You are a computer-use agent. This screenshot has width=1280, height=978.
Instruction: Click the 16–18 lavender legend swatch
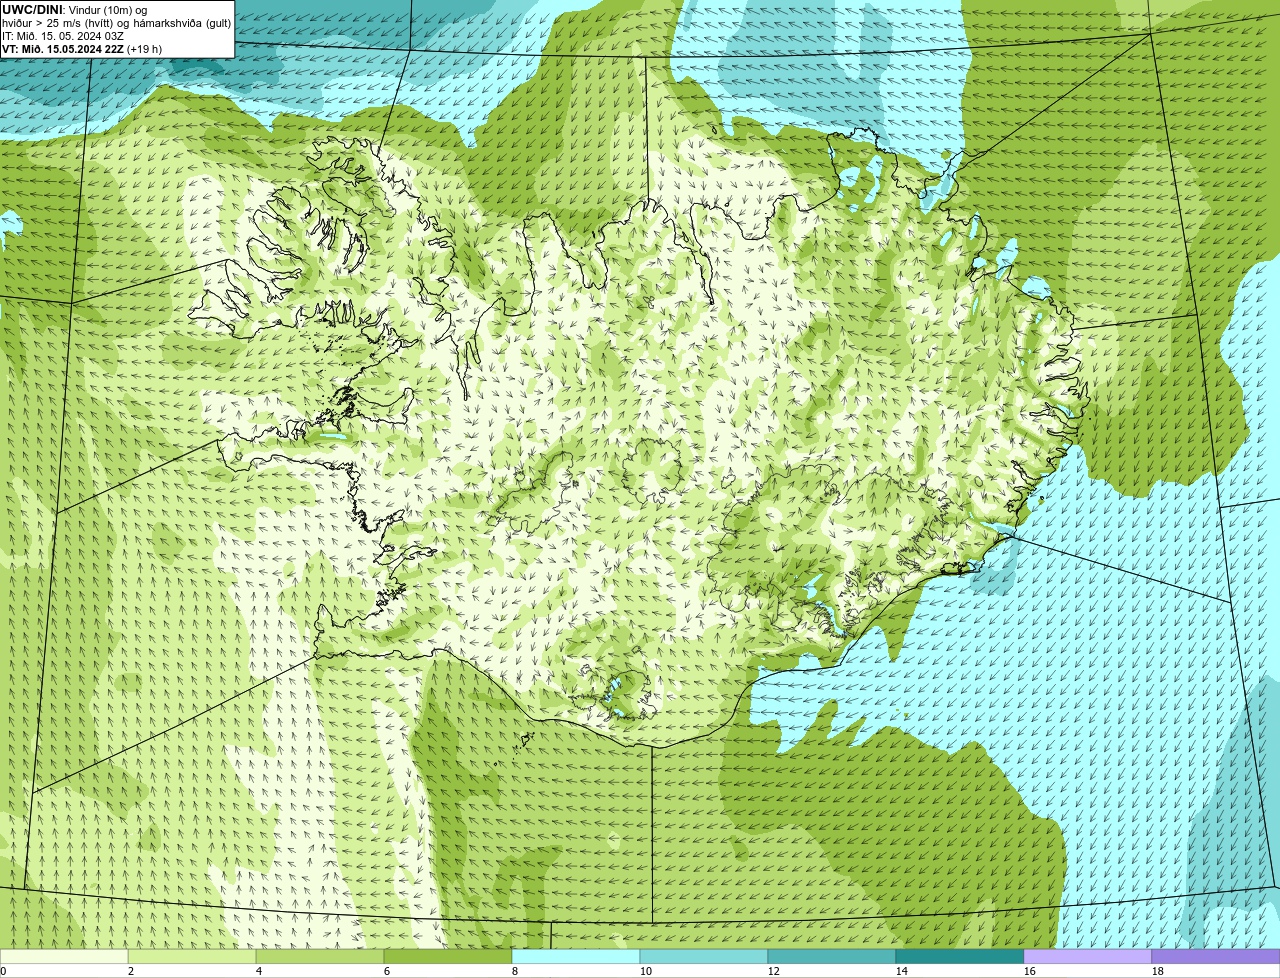coord(1088,957)
